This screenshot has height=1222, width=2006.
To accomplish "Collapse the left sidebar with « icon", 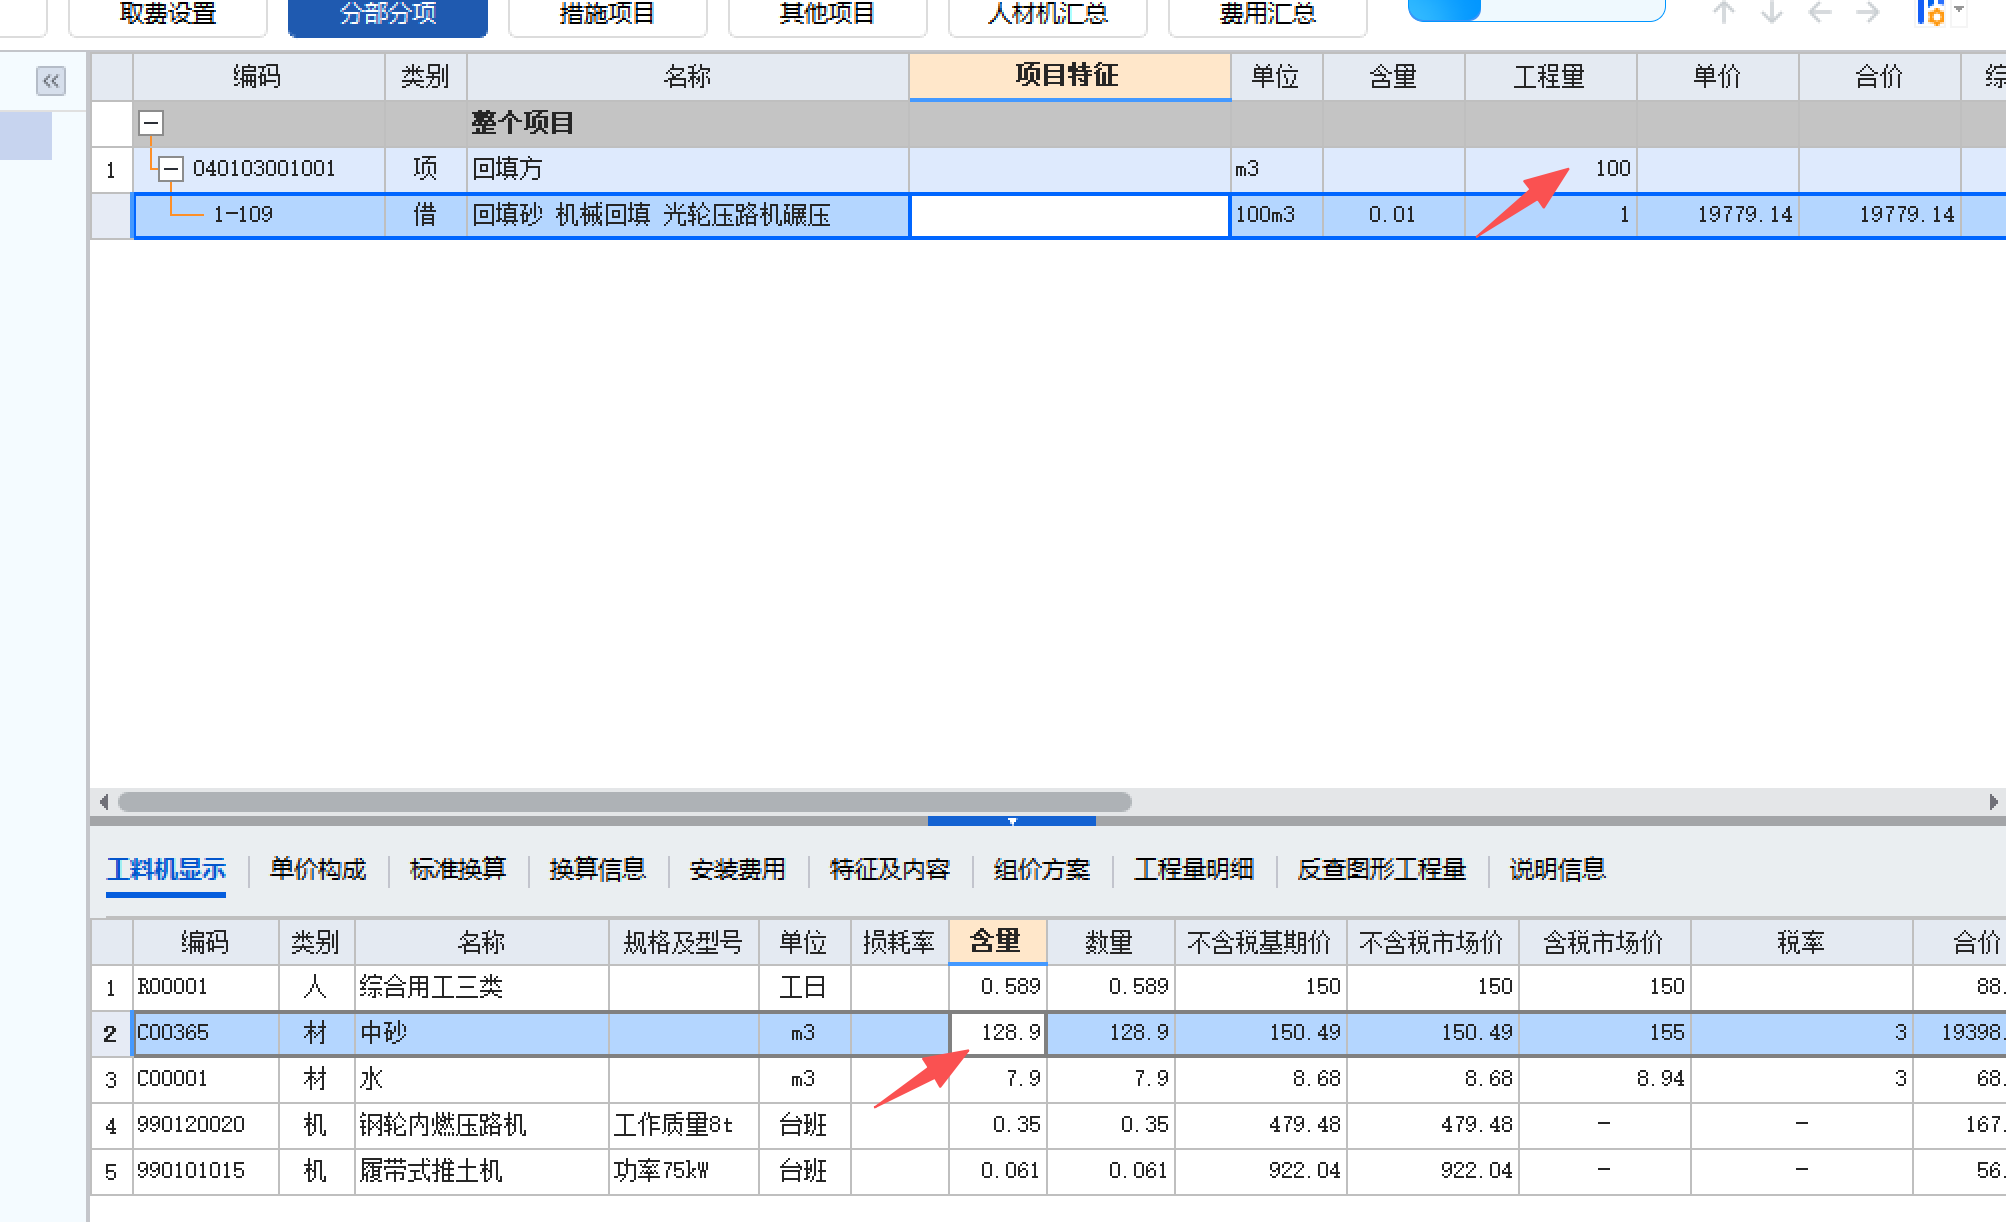I will 50,81.
